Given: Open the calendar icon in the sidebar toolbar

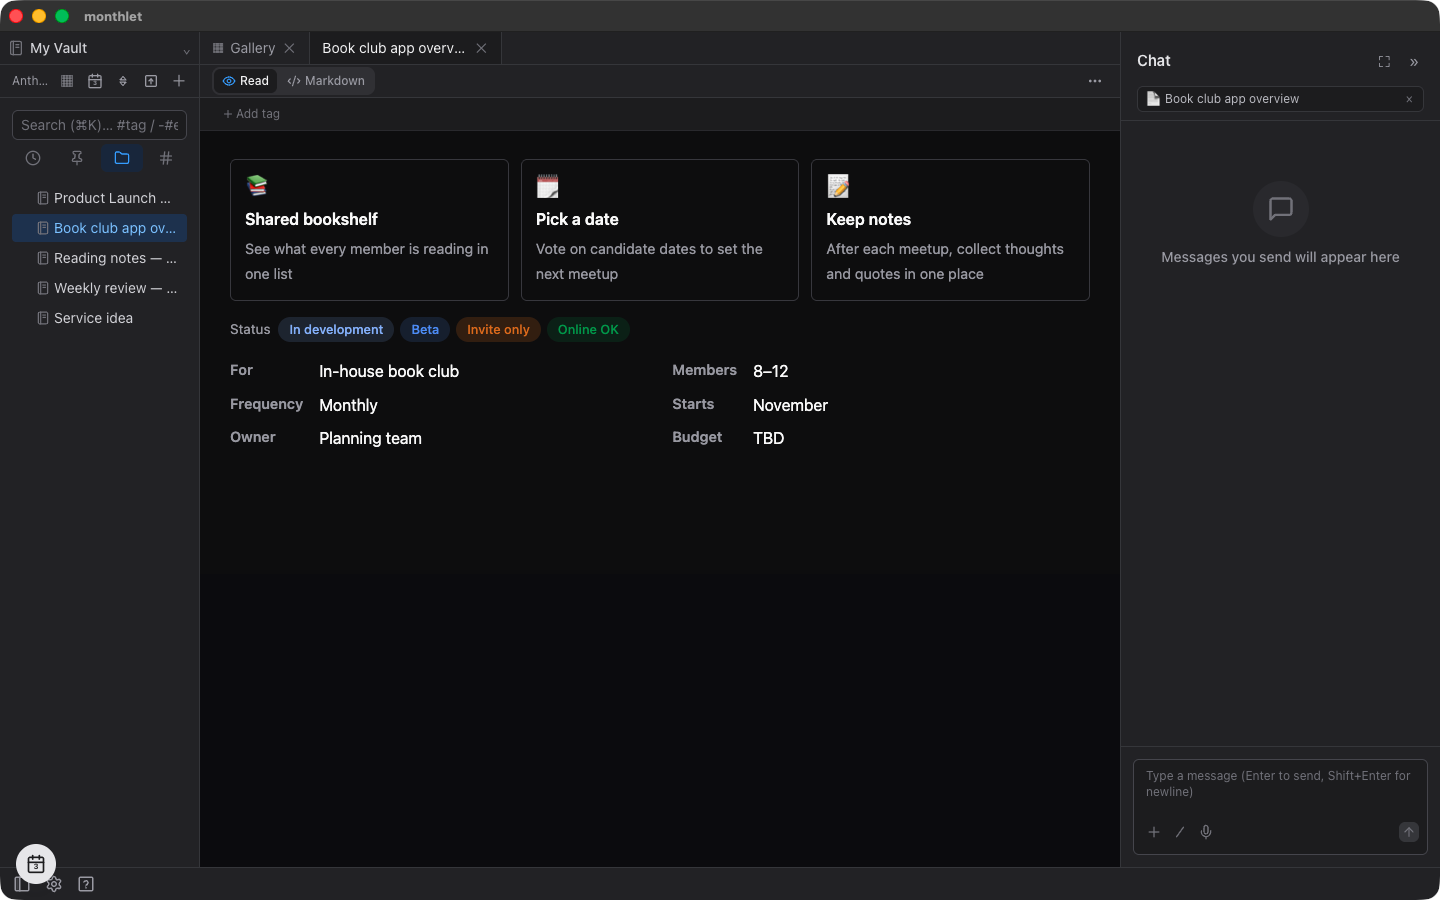Looking at the screenshot, I should click(95, 81).
